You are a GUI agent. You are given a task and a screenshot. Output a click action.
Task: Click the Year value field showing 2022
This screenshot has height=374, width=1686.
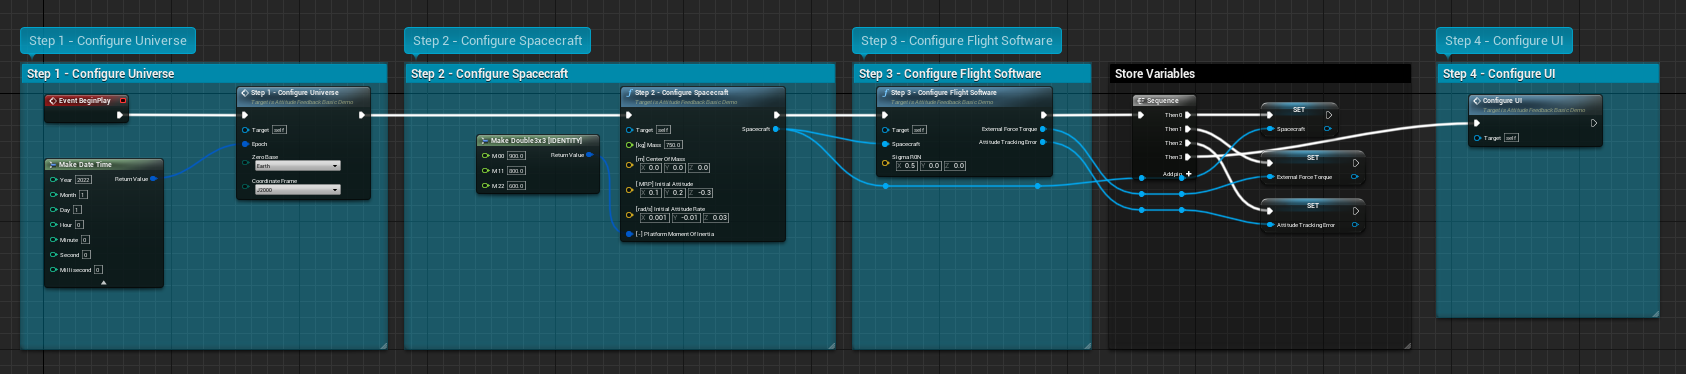(83, 180)
